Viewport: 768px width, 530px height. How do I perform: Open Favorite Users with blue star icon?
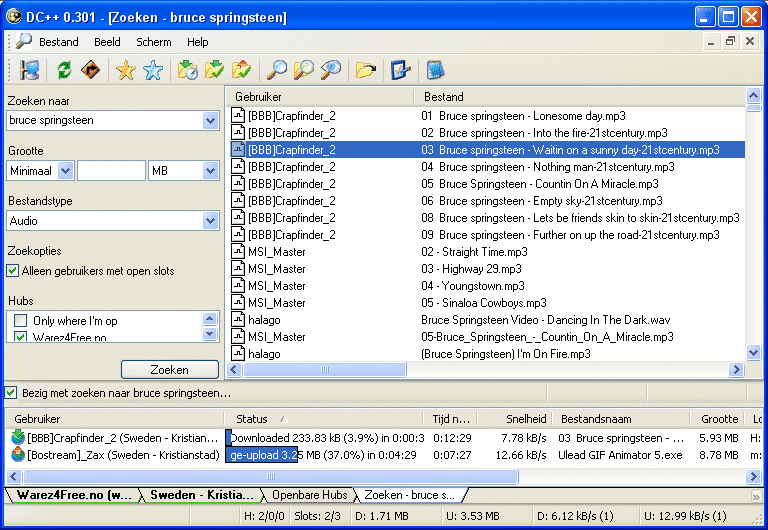click(153, 70)
